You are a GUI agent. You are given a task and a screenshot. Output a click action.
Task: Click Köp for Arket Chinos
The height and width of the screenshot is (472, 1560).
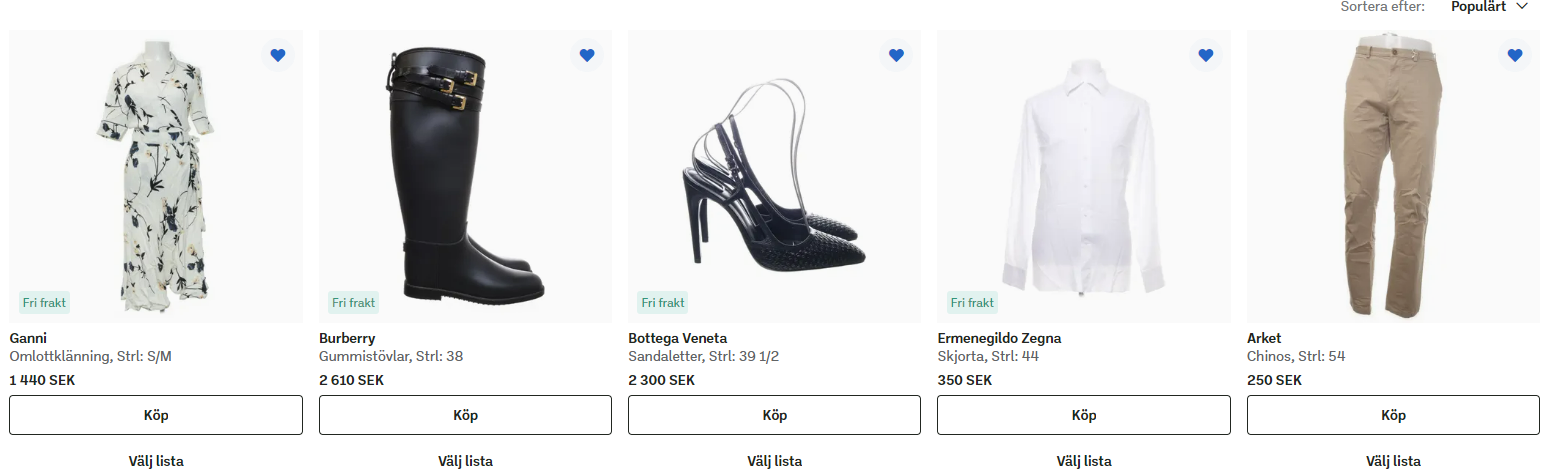(1393, 415)
